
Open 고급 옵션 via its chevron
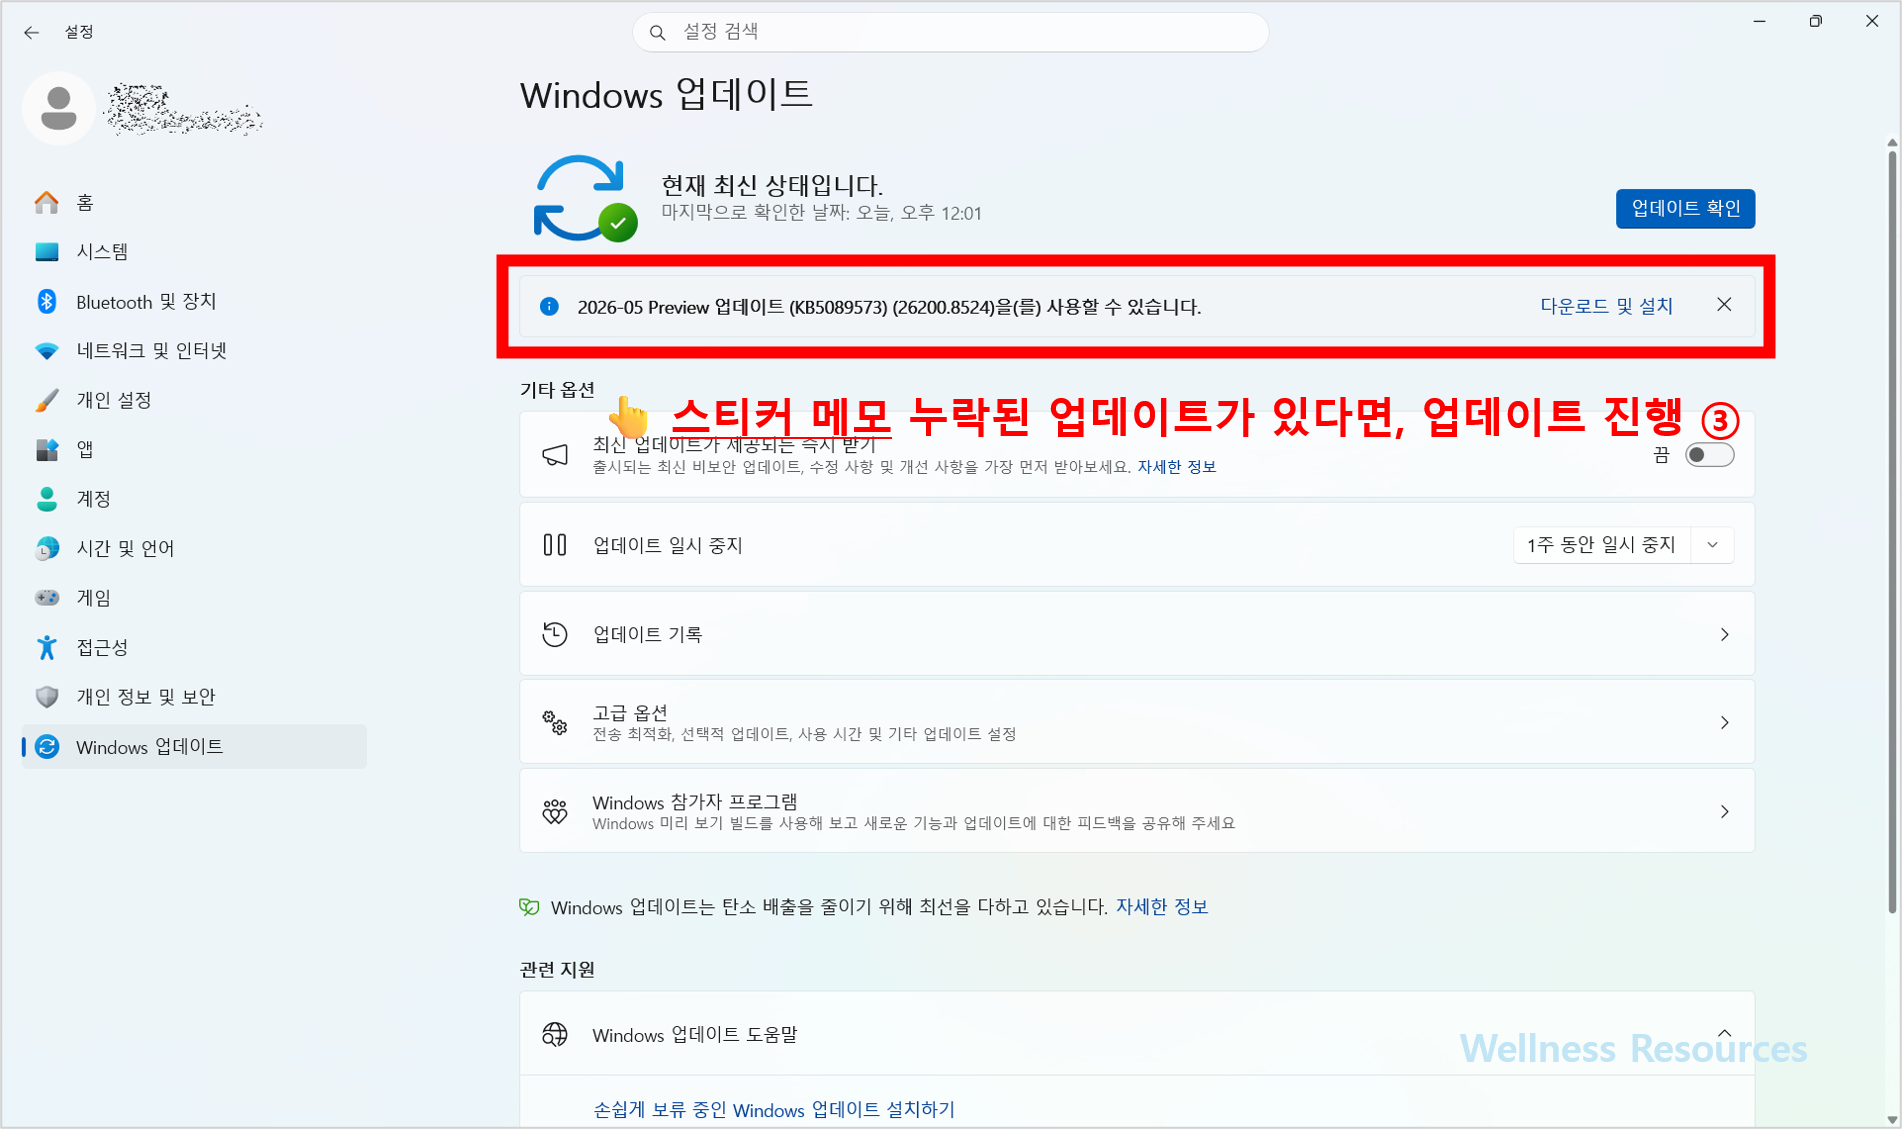[1724, 722]
